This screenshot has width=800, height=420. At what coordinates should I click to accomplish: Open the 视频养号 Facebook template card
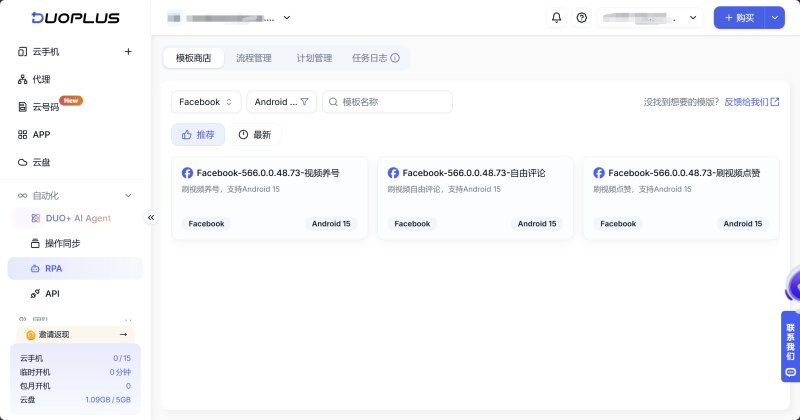[x=269, y=198]
